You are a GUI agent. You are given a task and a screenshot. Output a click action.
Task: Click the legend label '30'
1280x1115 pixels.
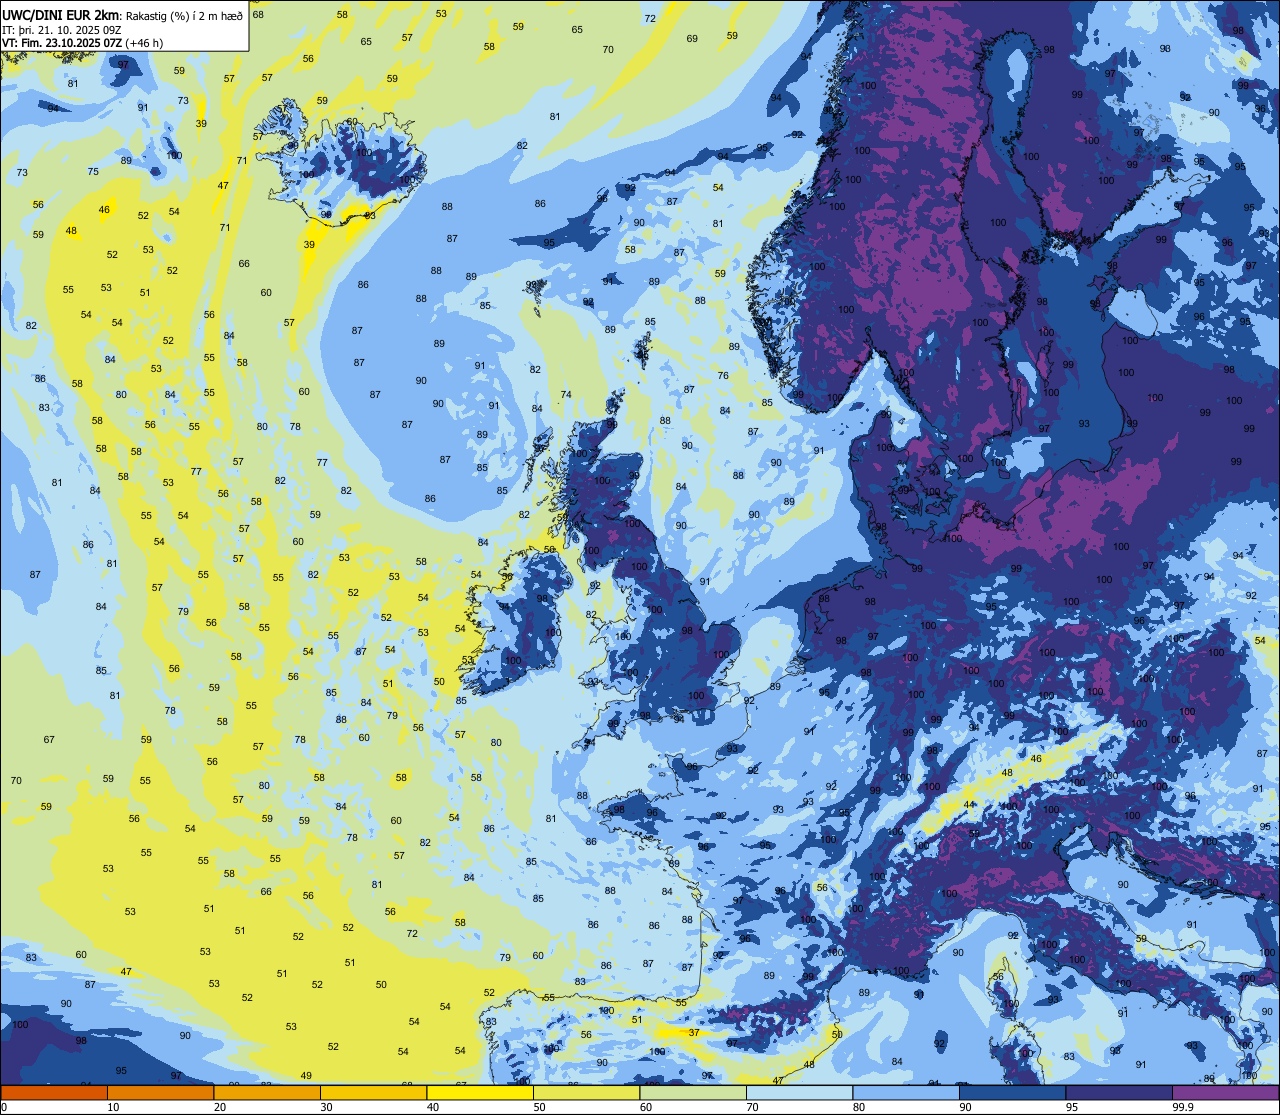point(326,1107)
